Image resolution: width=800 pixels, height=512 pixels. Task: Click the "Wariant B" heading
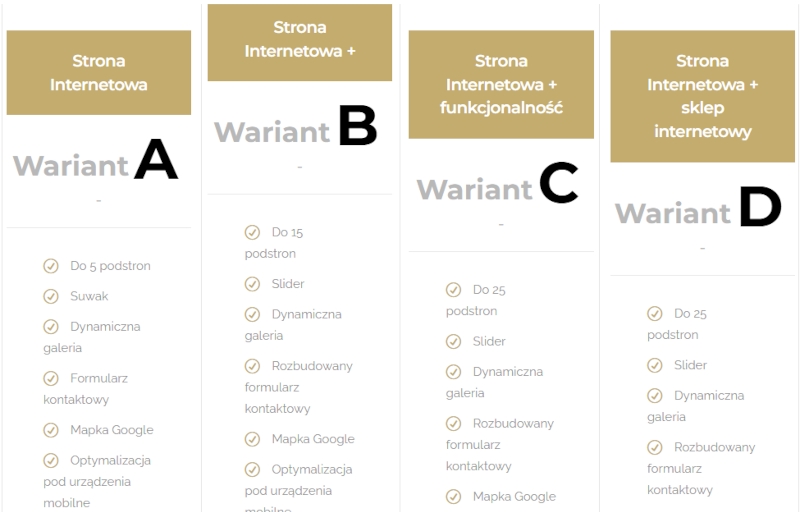[296, 129]
